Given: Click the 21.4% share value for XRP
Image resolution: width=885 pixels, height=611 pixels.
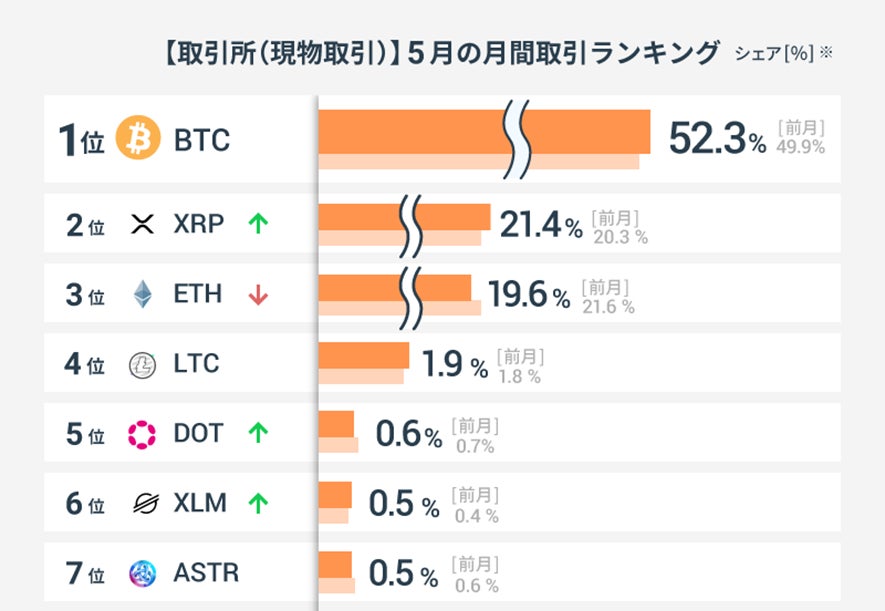Looking at the screenshot, I should pos(540,226).
